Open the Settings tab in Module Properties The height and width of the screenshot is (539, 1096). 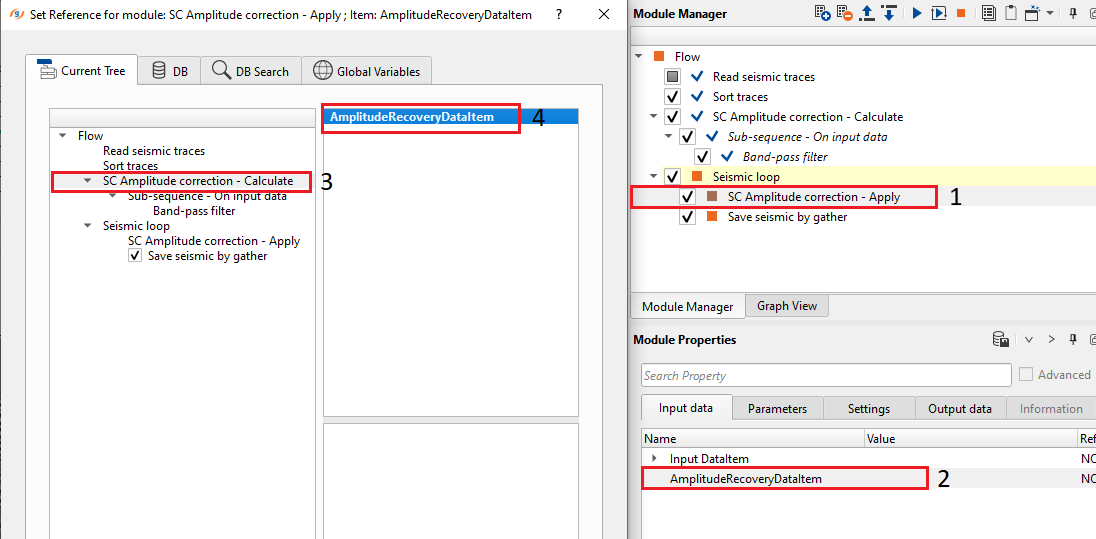click(x=869, y=409)
